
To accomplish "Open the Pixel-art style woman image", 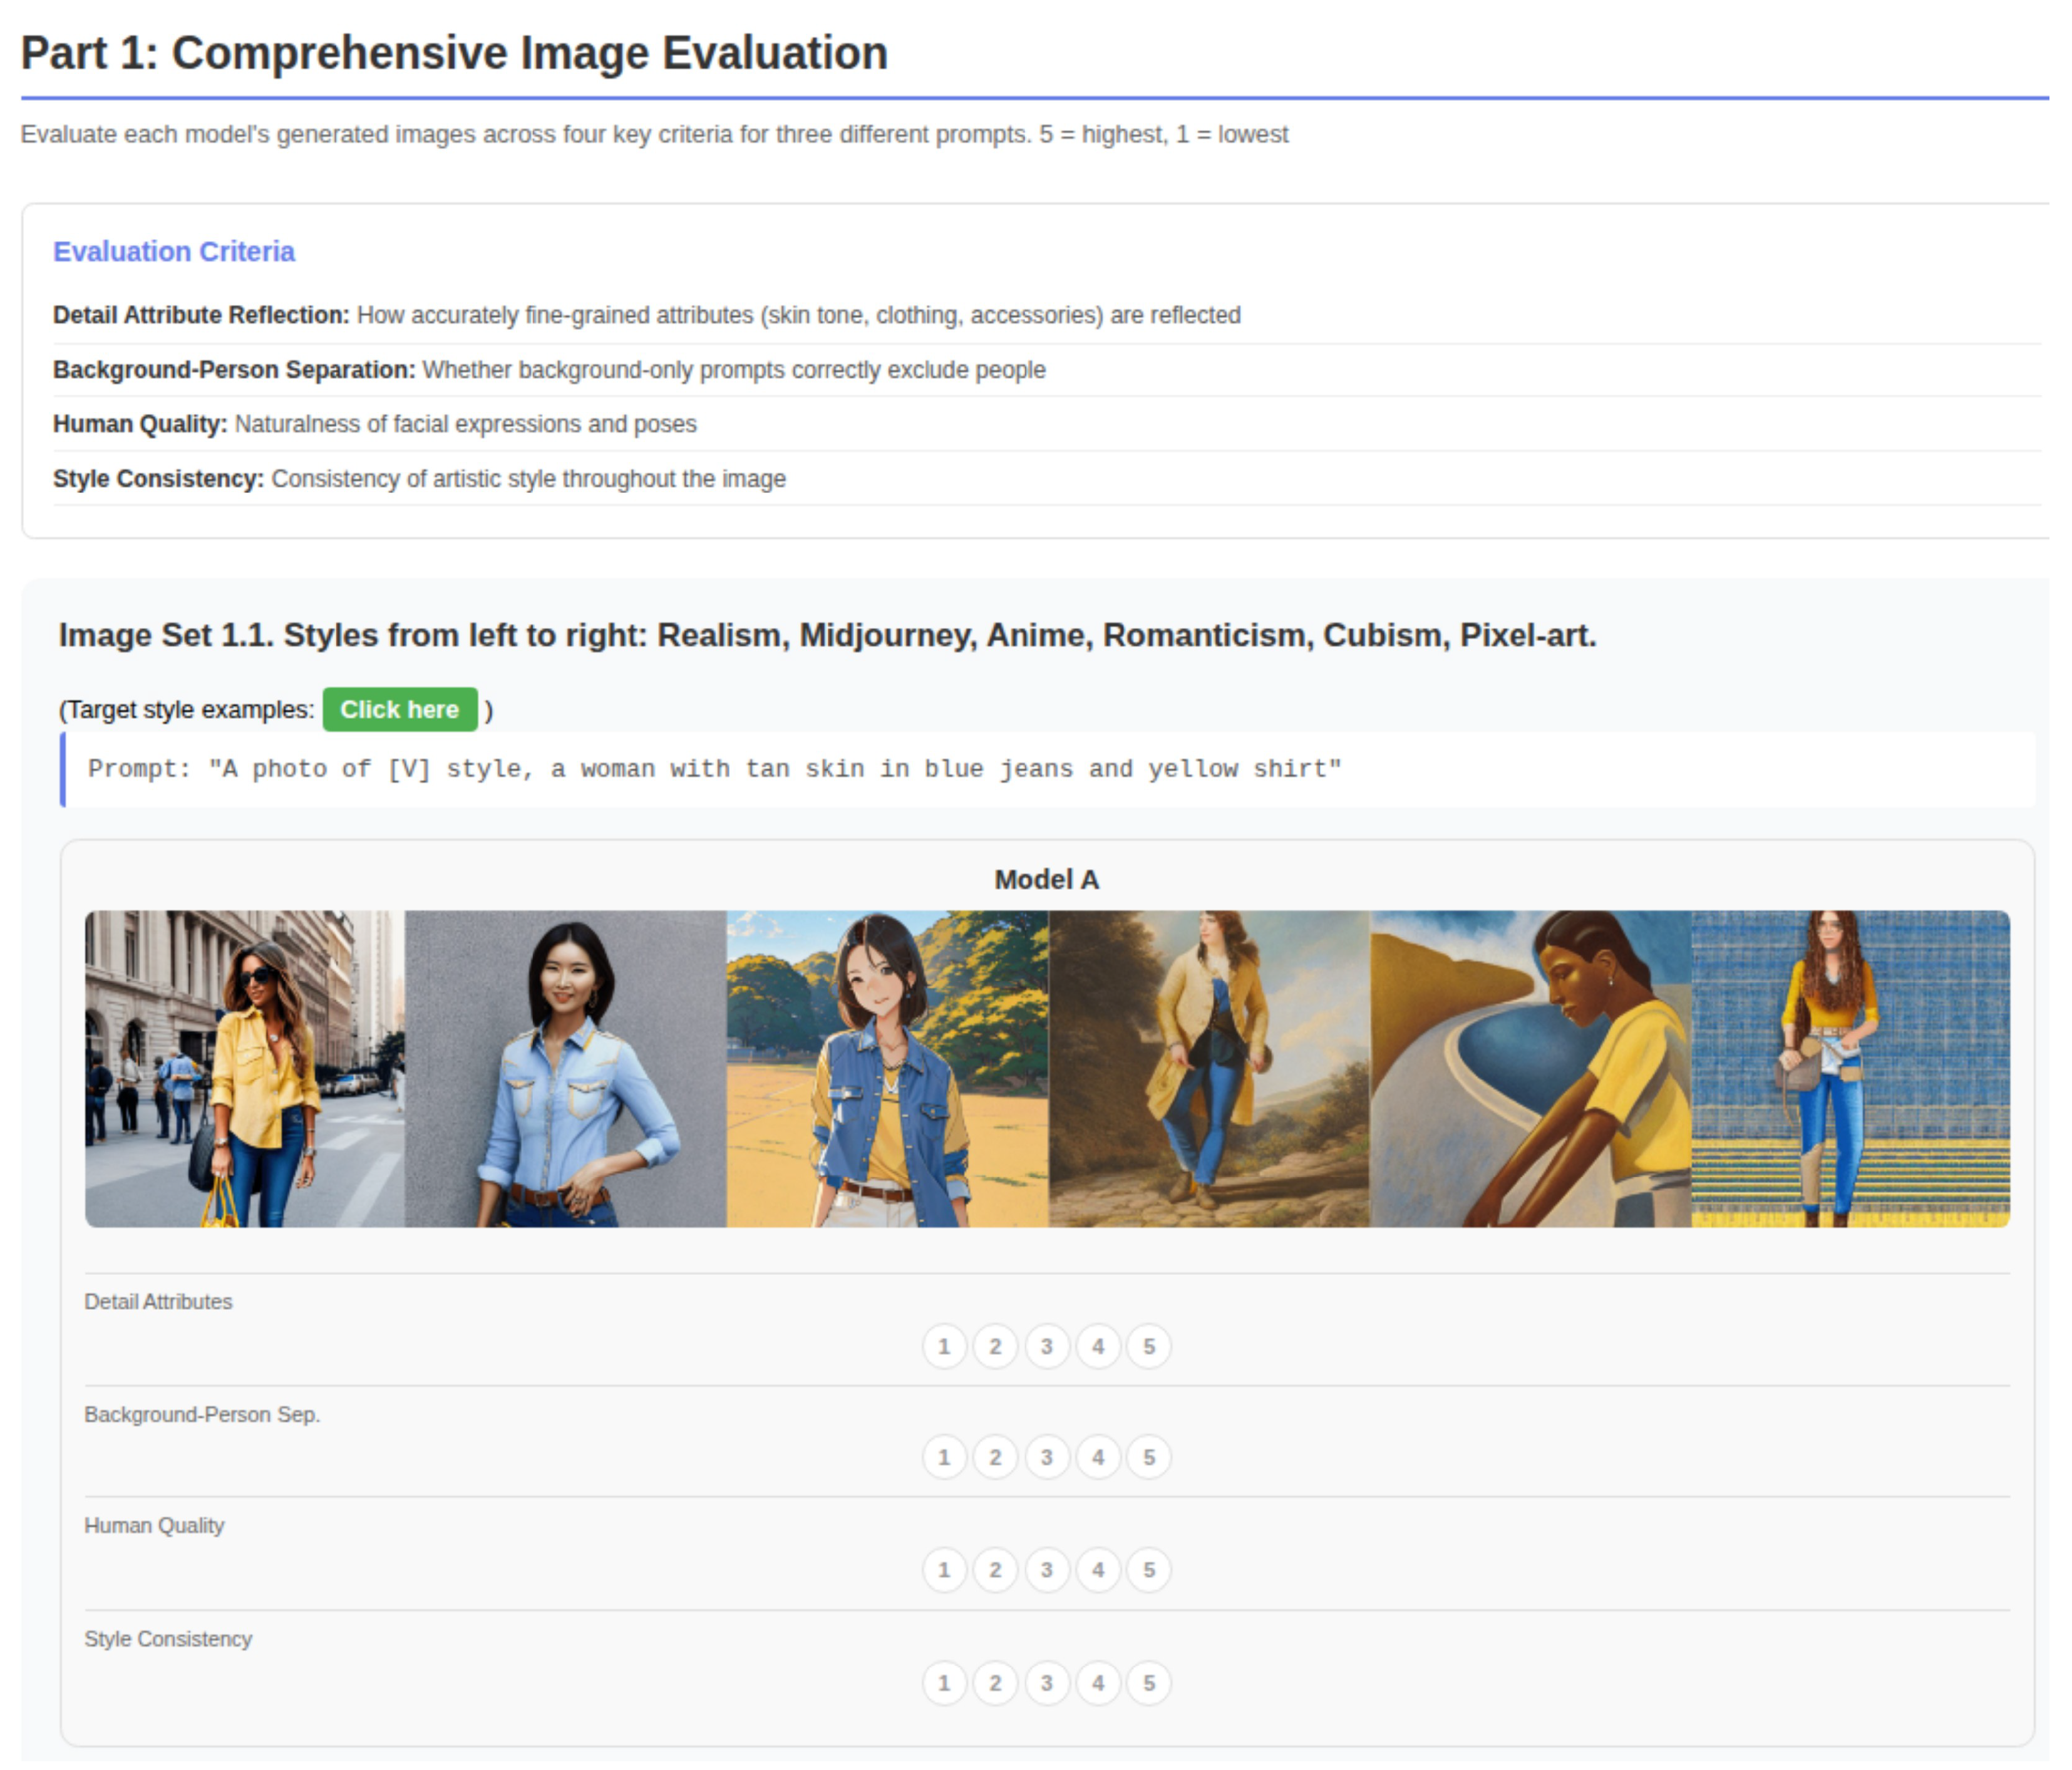I will (1850, 1068).
